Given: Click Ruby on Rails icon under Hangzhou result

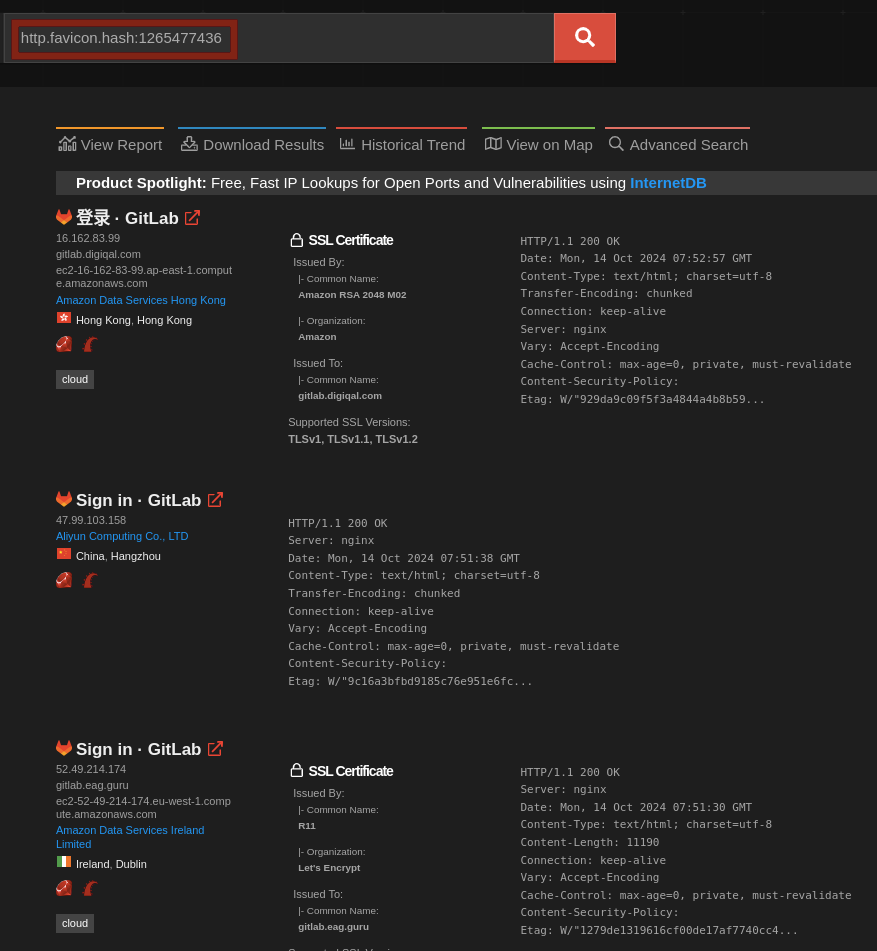Looking at the screenshot, I should 90,580.
